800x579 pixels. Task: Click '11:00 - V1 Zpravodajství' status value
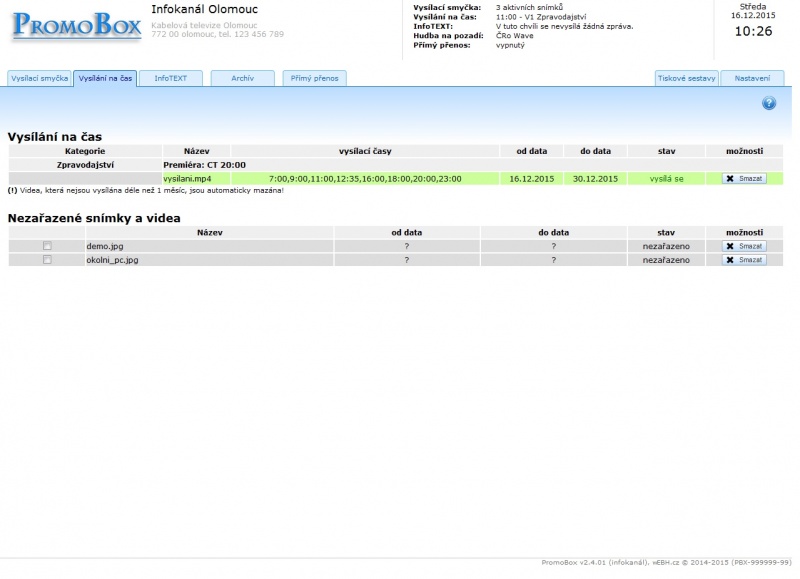541,17
